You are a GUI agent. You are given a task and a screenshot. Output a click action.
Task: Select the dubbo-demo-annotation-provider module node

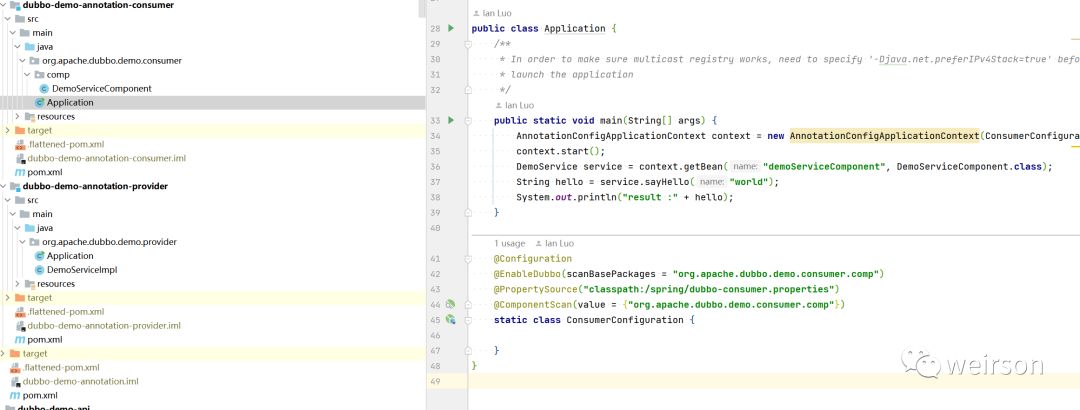[94, 186]
